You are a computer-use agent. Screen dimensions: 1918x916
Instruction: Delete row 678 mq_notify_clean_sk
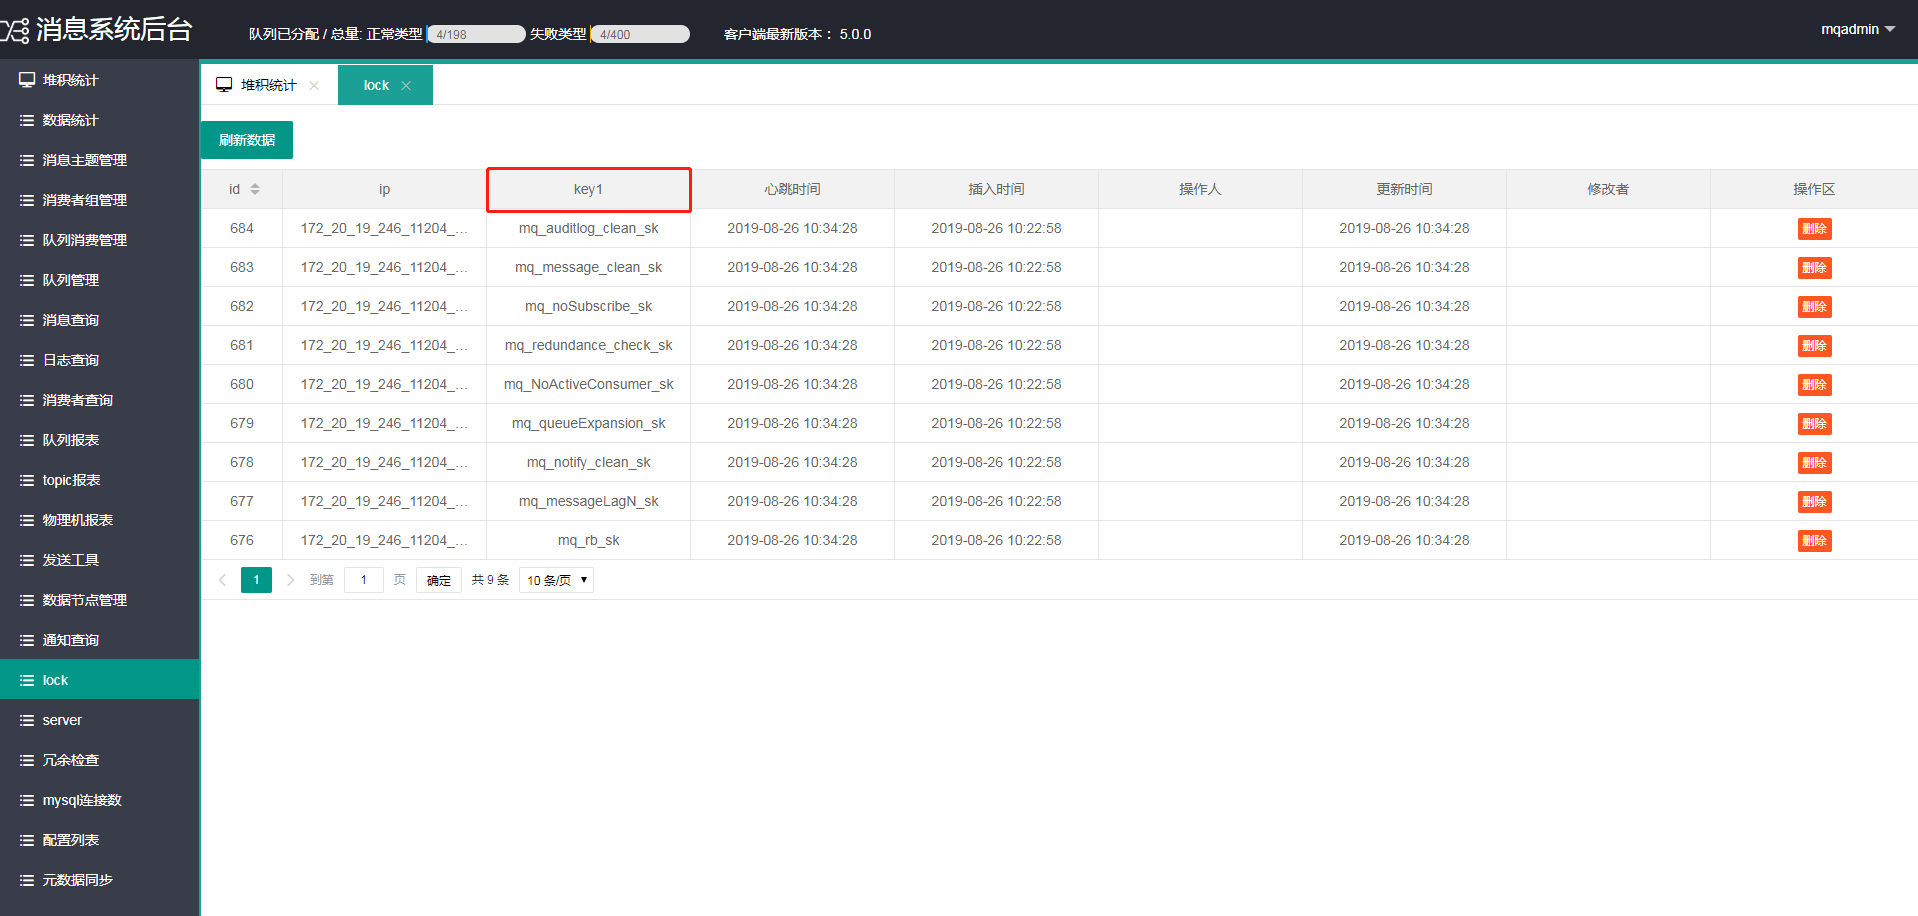coord(1814,463)
